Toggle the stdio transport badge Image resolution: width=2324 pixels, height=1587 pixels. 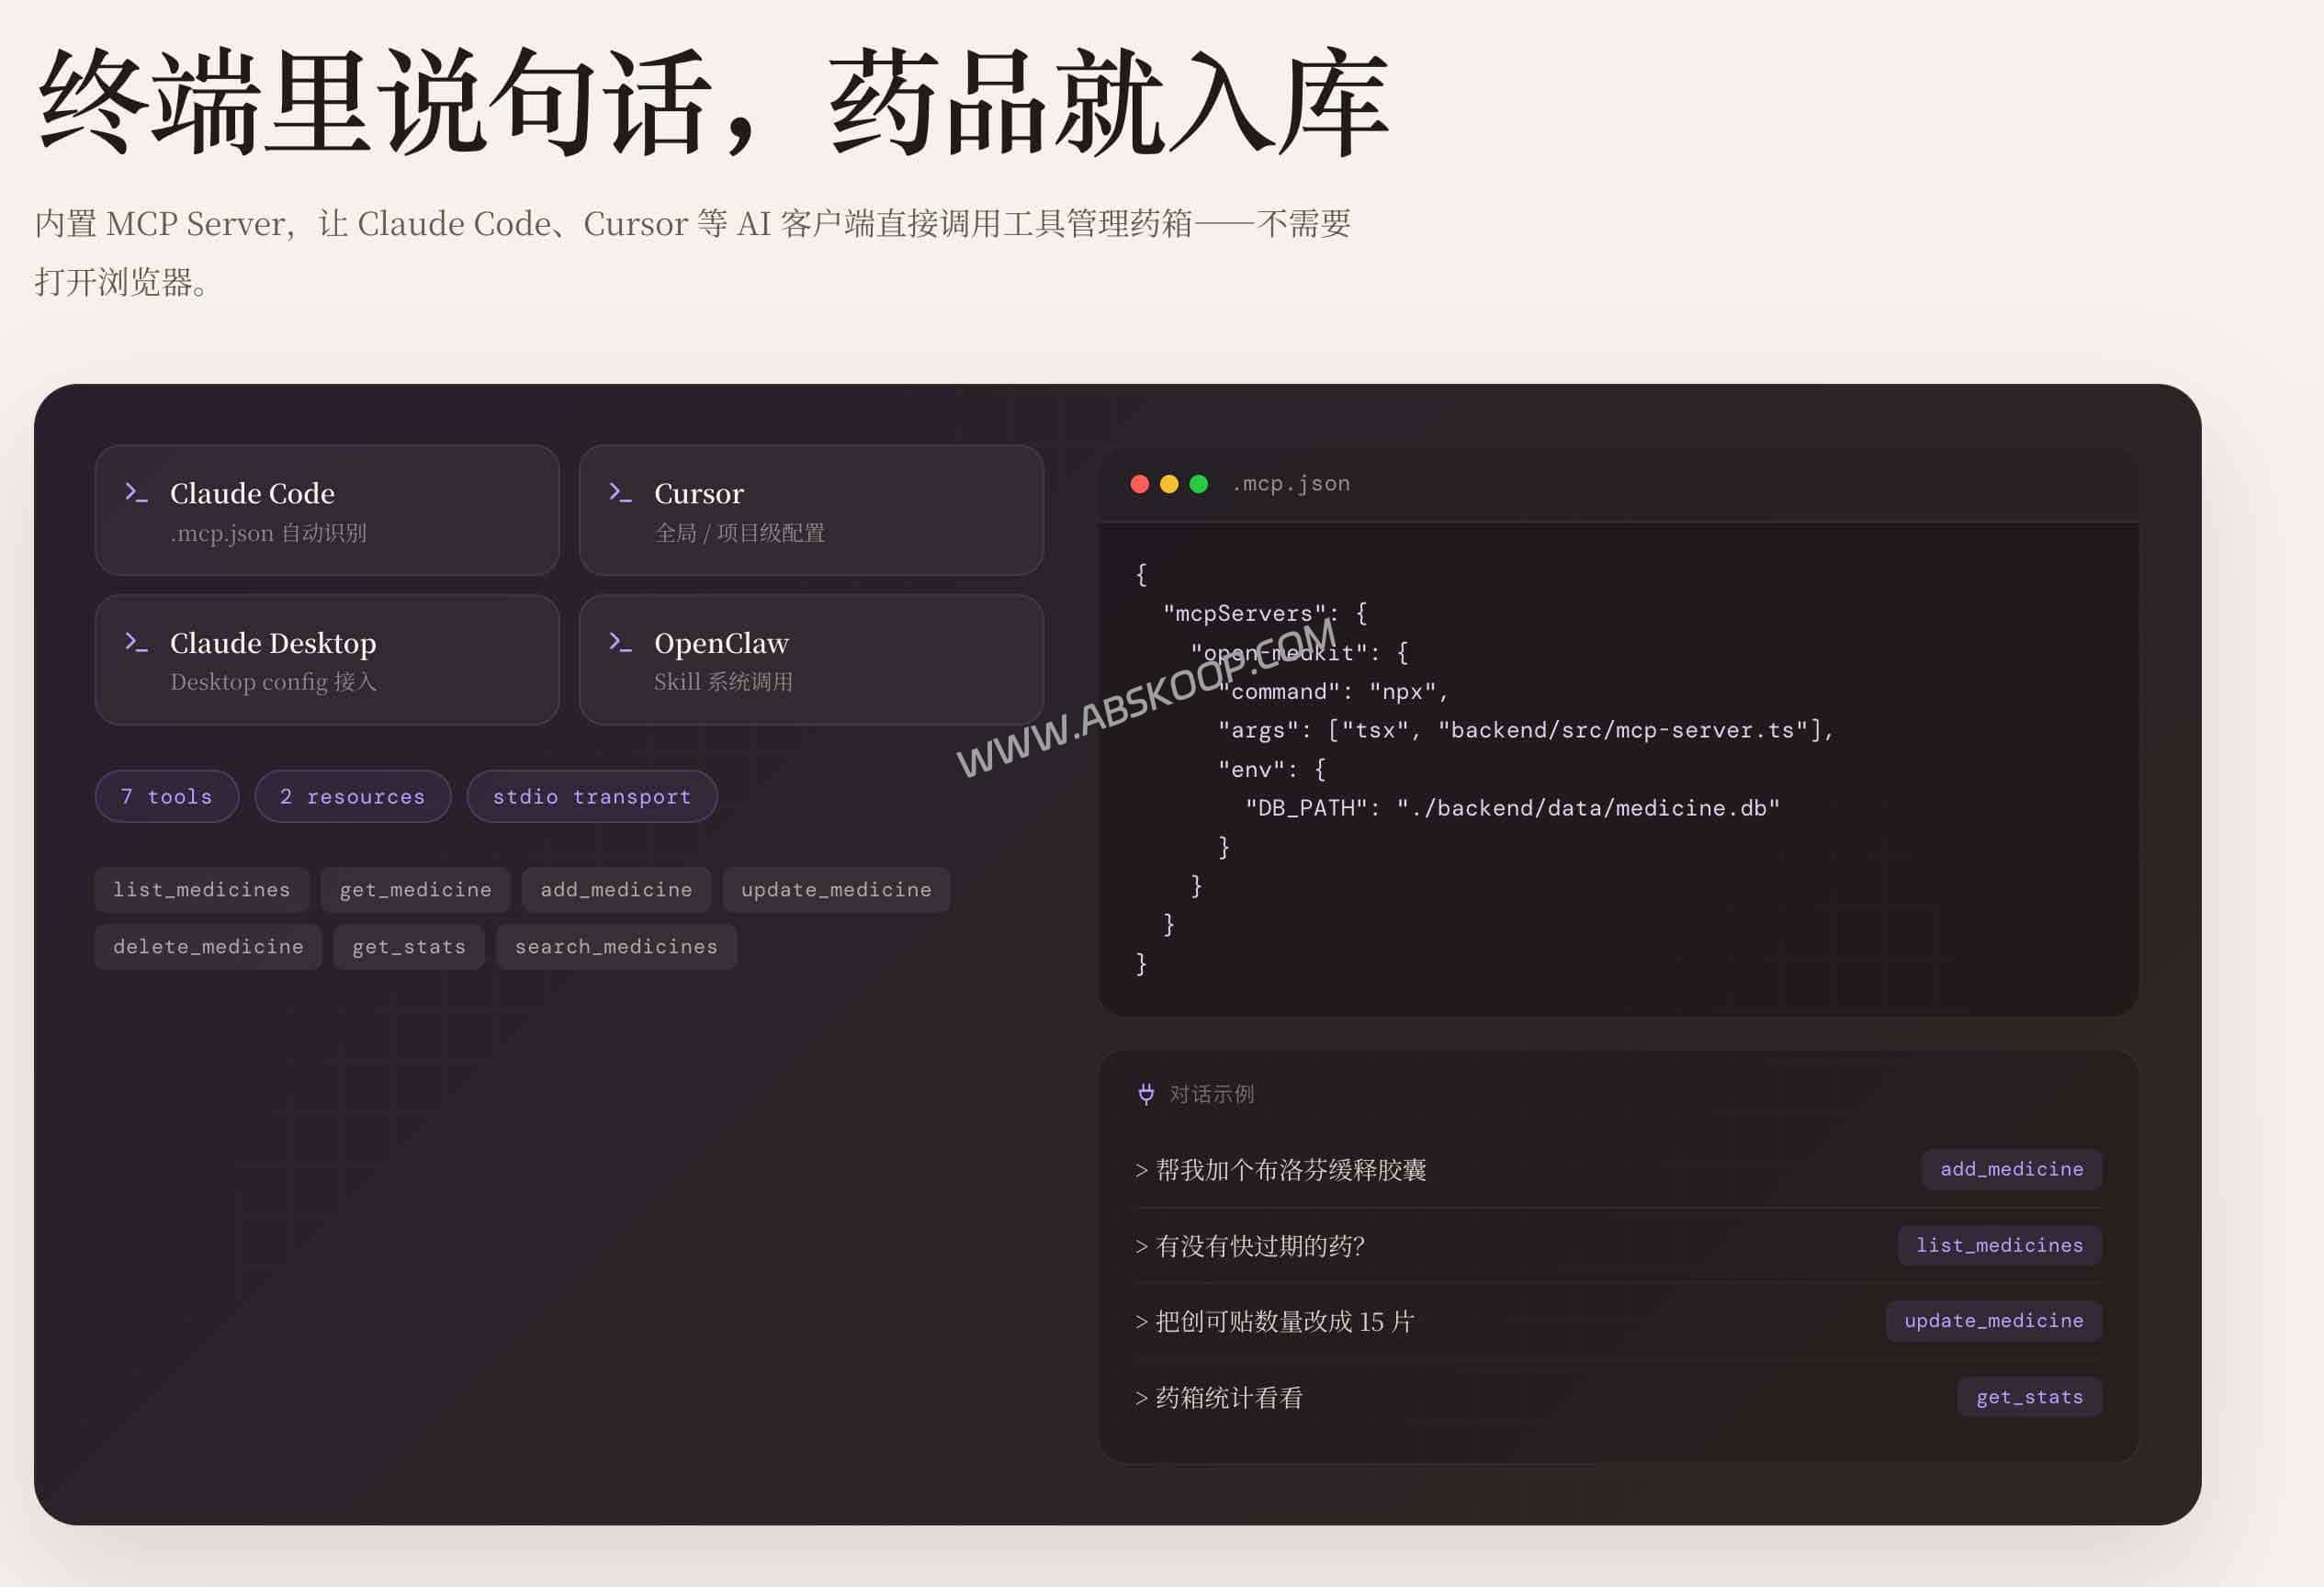tap(592, 796)
